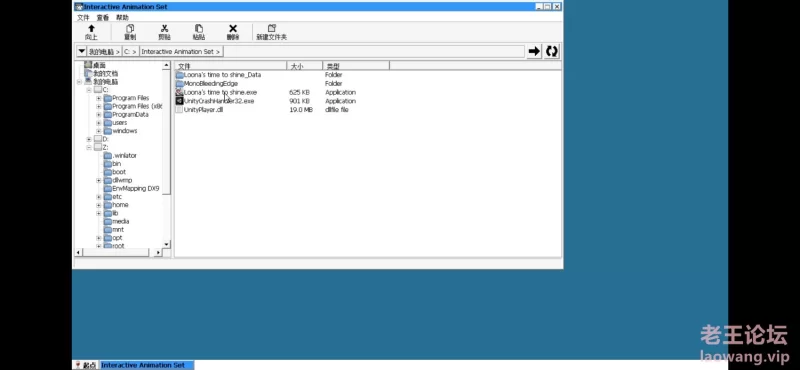Viewport: 800px width, 370px height.
Task: Click the 901 KB size cell
Action: [x=299, y=101]
